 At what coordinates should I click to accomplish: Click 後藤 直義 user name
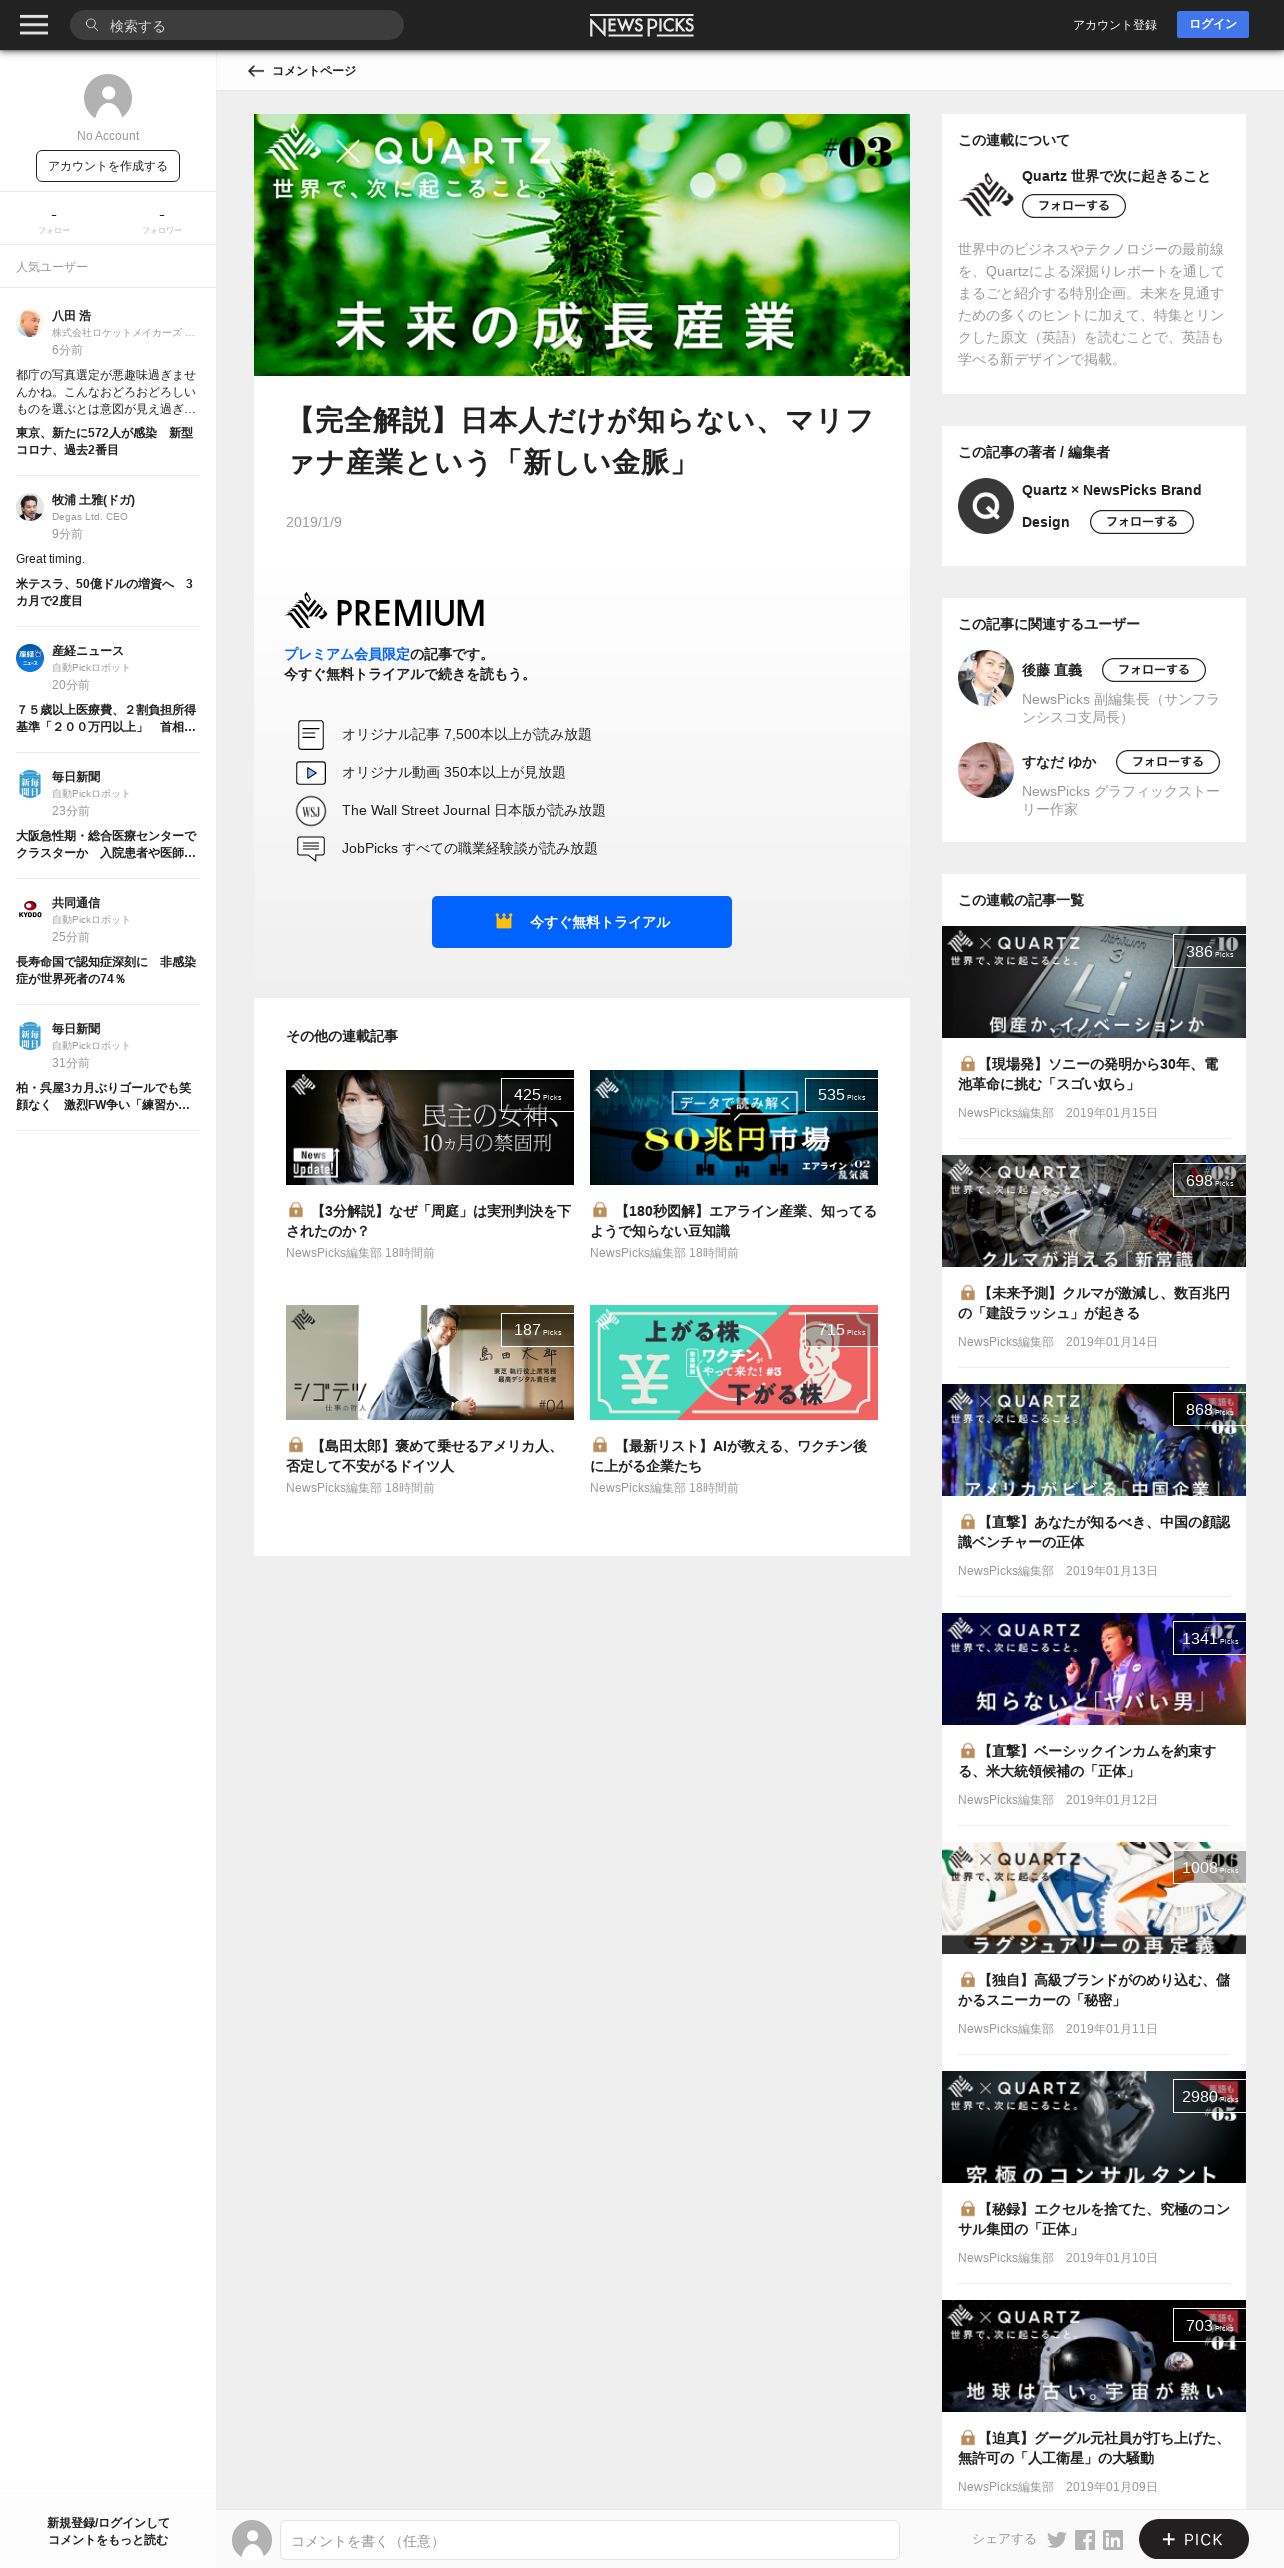1052,670
